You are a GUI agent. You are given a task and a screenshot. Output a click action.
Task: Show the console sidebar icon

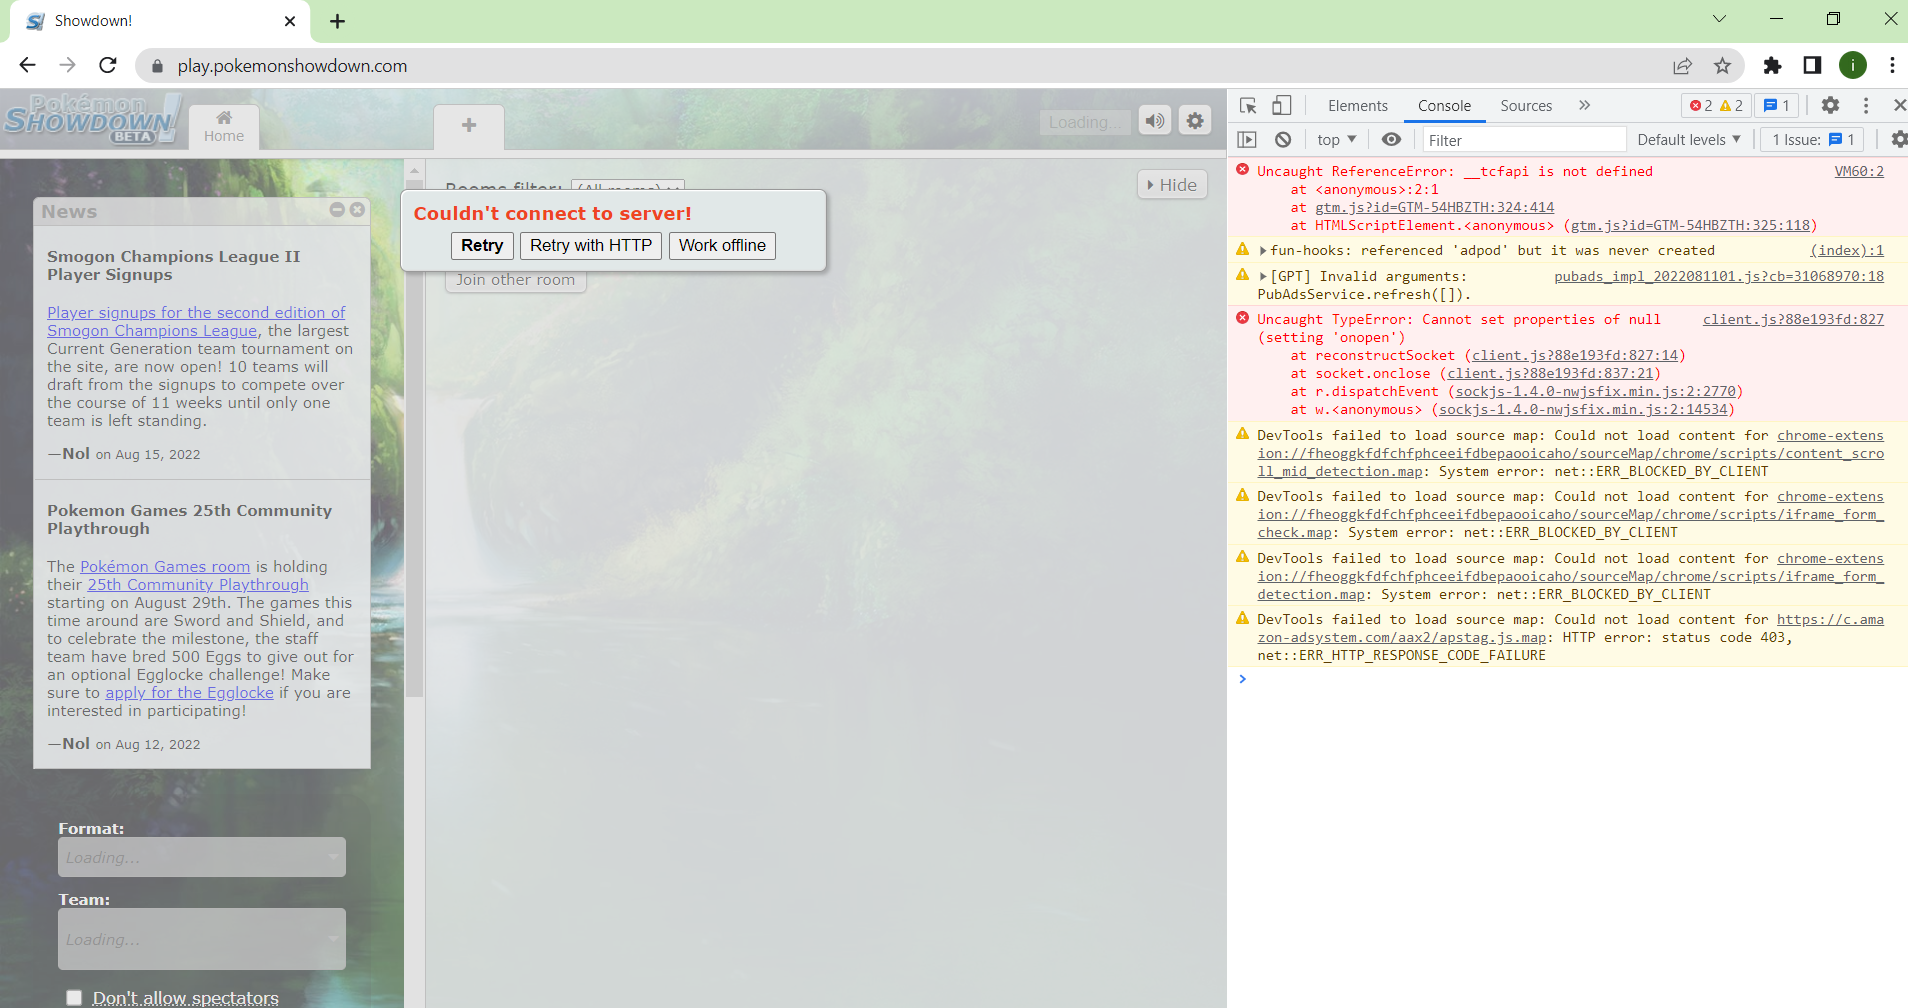[1247, 140]
